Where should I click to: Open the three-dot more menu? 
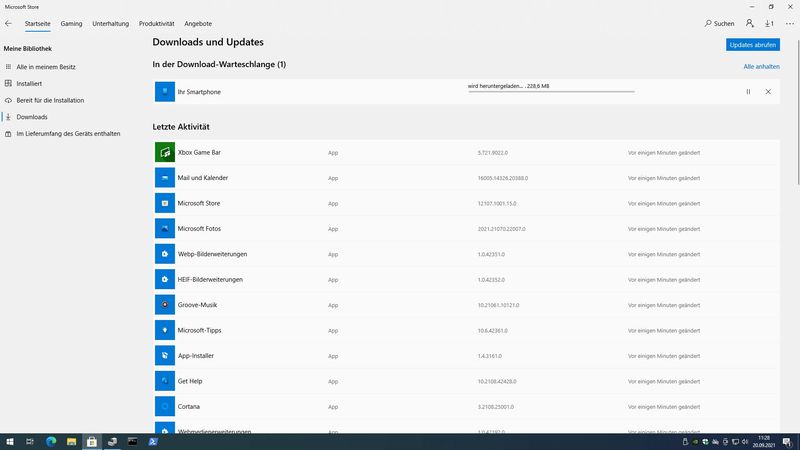pyautogui.click(x=790, y=23)
